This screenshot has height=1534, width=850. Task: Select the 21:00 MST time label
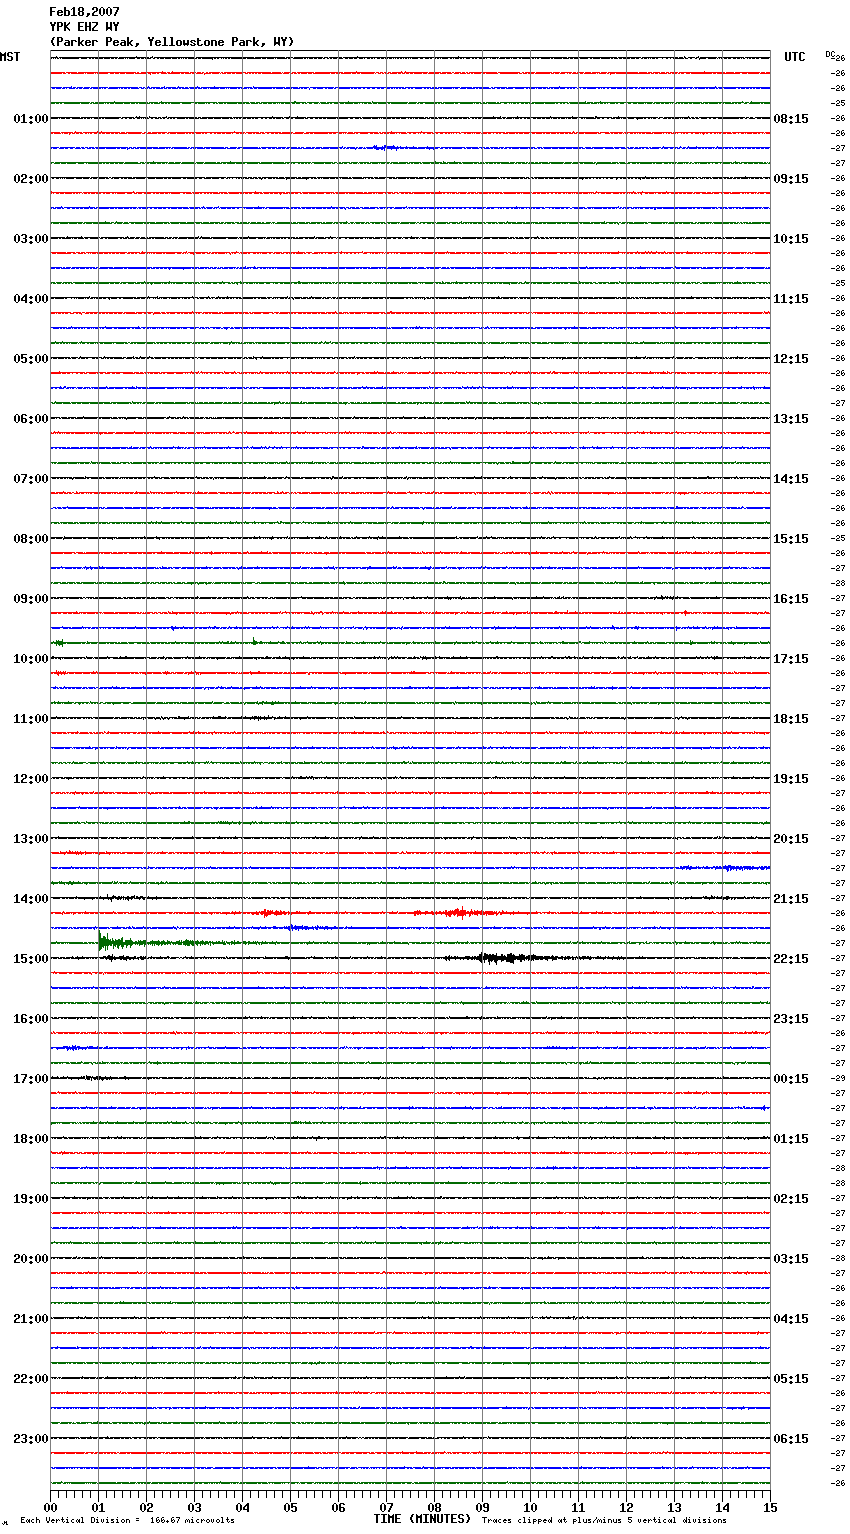pos(30,1319)
